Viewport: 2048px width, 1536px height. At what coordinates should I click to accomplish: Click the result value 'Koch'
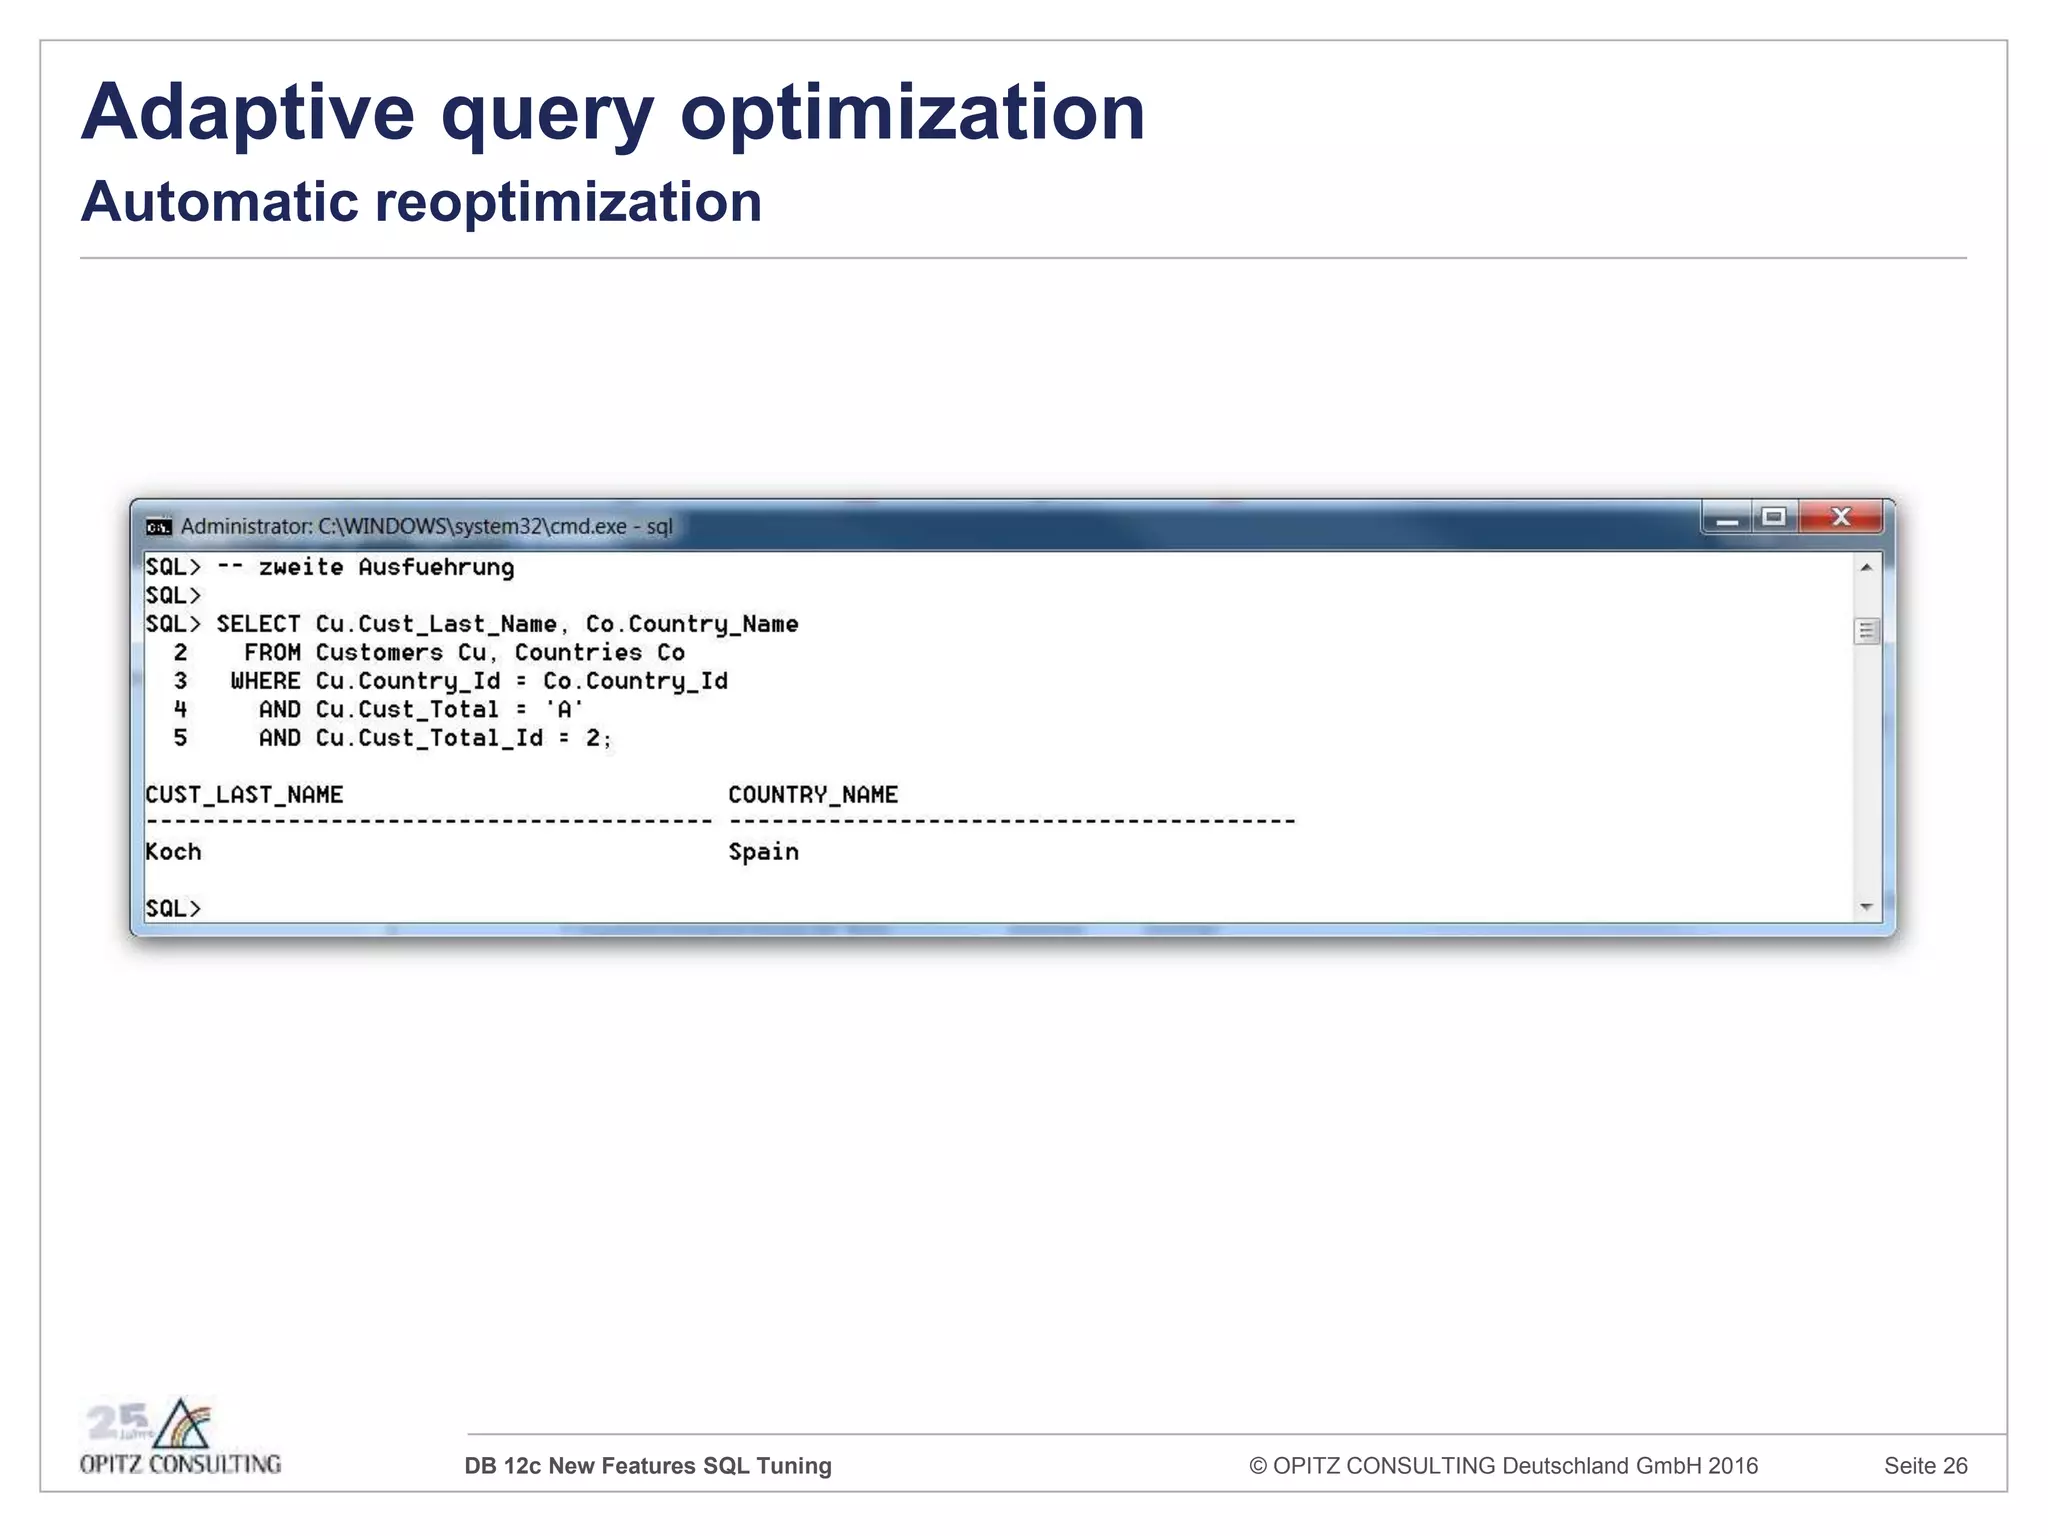point(173,852)
